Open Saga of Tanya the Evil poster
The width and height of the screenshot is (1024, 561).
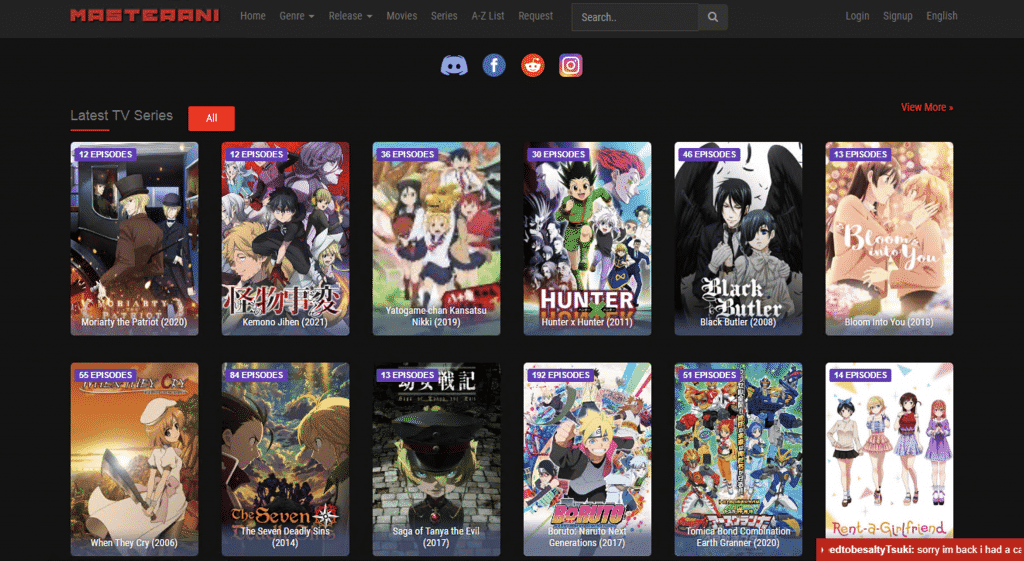[x=436, y=458]
